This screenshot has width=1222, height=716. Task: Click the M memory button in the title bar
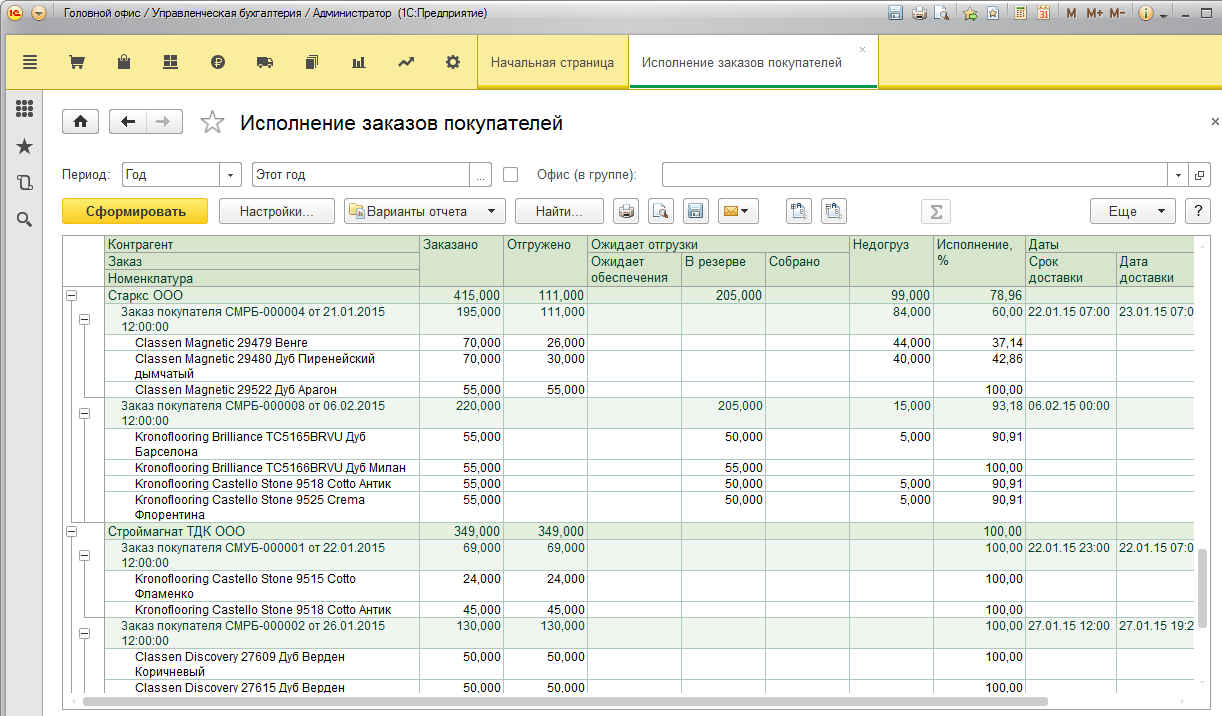pos(1072,14)
